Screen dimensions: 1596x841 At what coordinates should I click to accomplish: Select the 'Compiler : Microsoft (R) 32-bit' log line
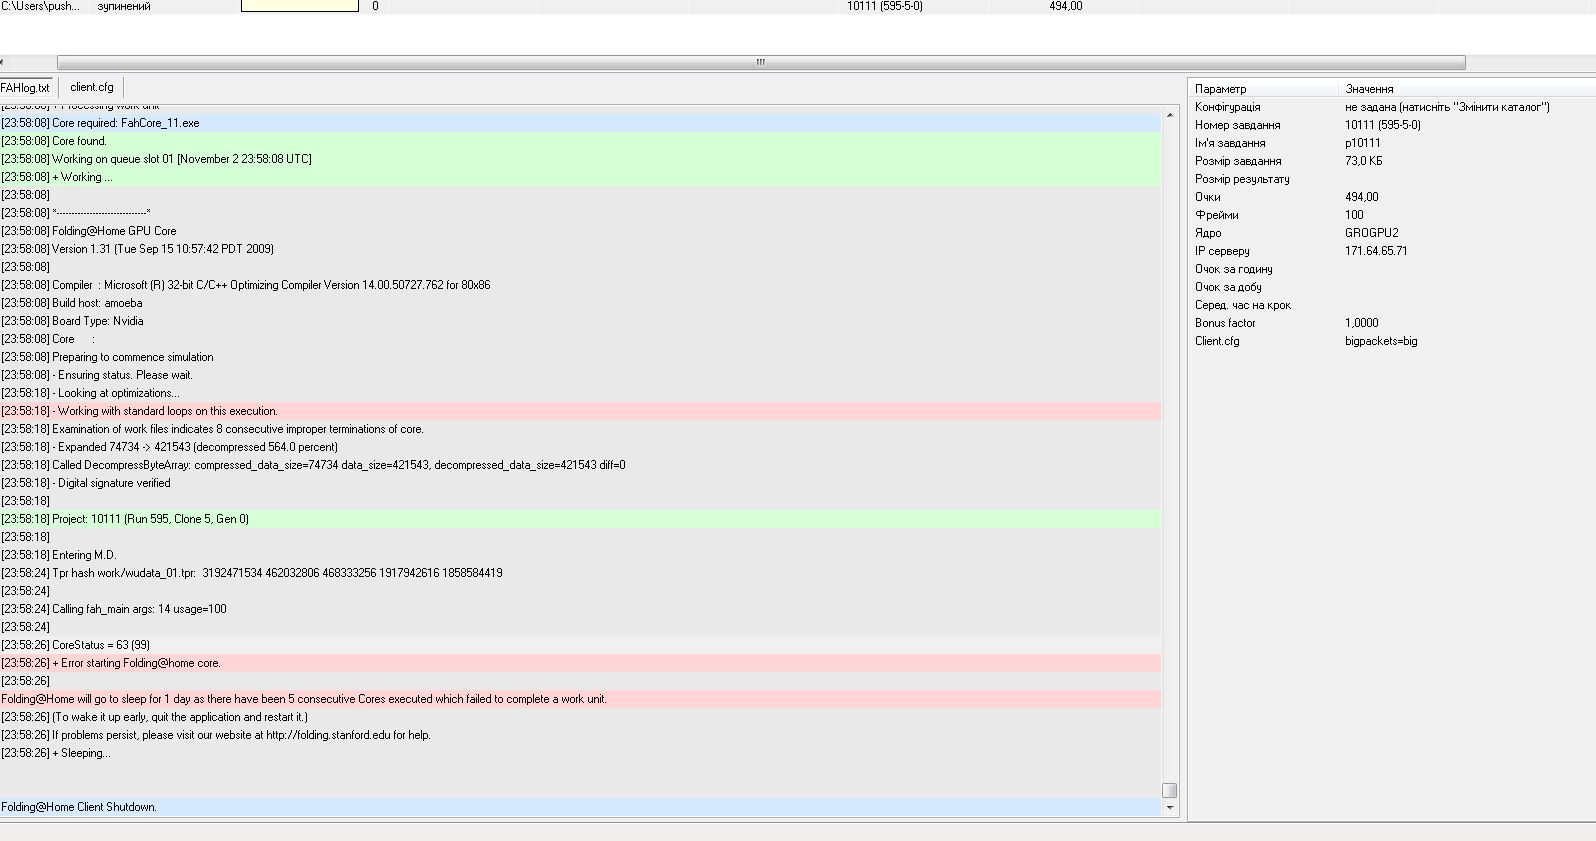click(580, 285)
